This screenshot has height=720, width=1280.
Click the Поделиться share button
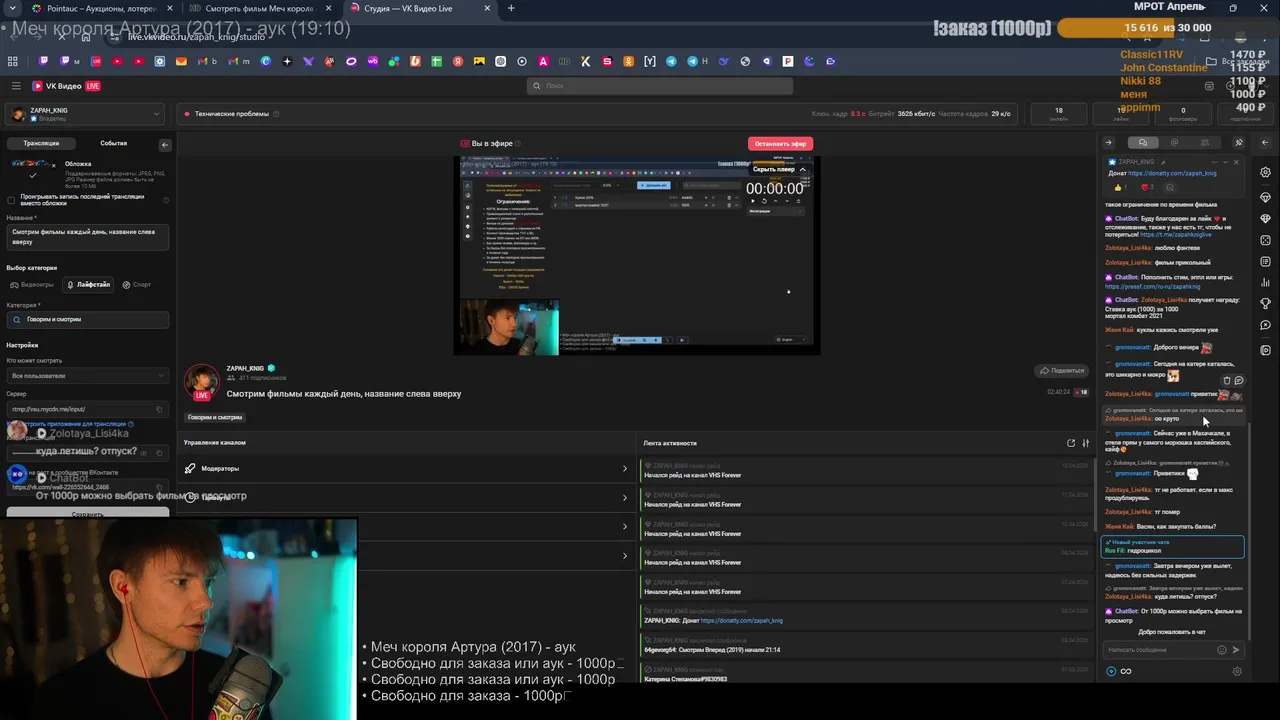[x=1061, y=370]
